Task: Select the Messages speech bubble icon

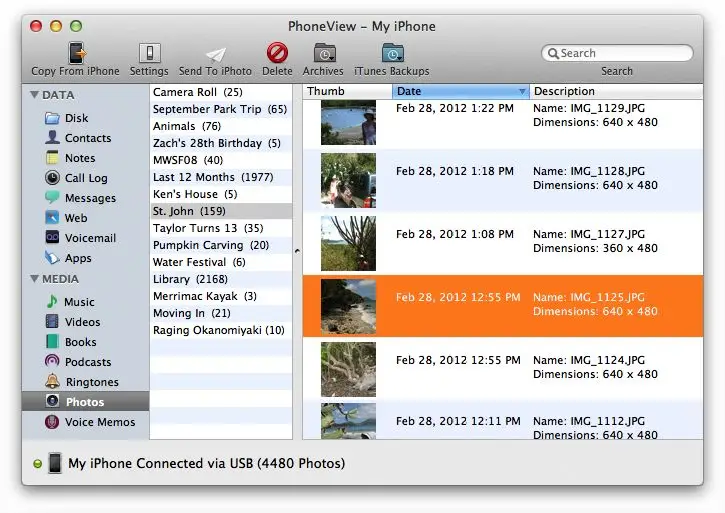Action: (x=52, y=197)
